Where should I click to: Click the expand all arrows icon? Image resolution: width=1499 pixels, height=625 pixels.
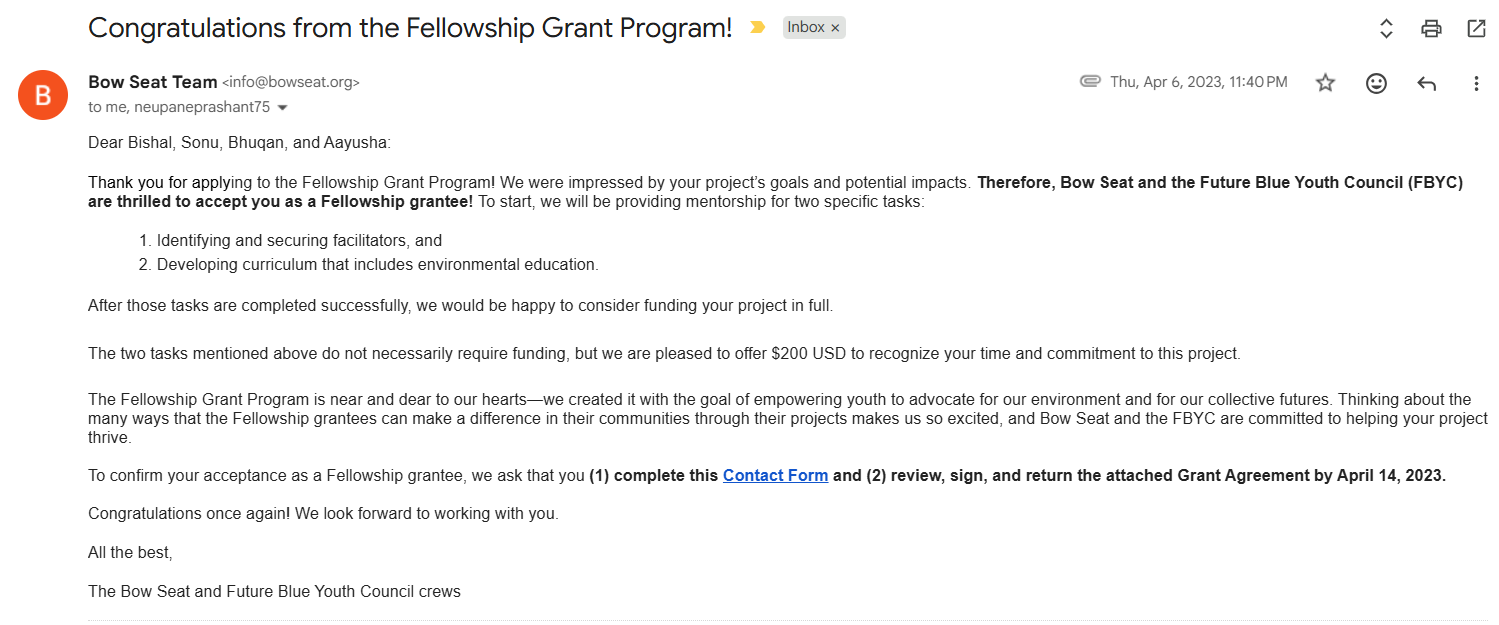coord(1386,28)
